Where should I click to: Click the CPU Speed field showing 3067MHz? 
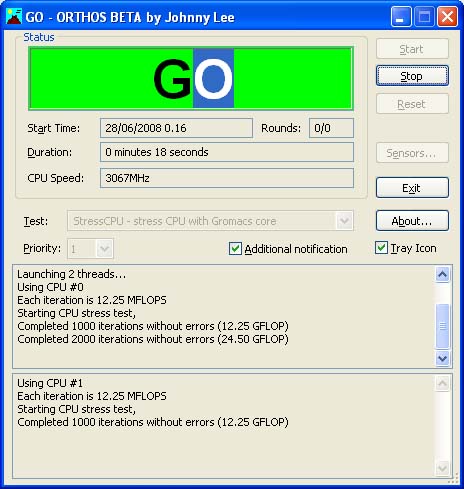[227, 178]
